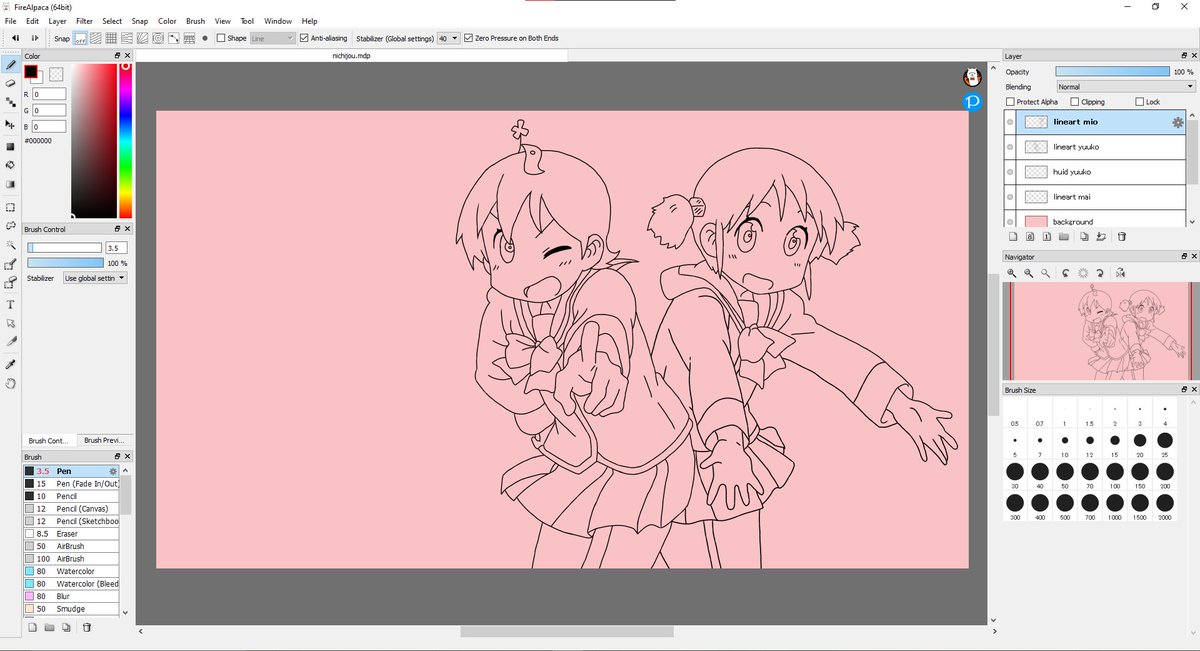The image size is (1200, 651).
Task: Open the Filter menu
Action: [84, 21]
